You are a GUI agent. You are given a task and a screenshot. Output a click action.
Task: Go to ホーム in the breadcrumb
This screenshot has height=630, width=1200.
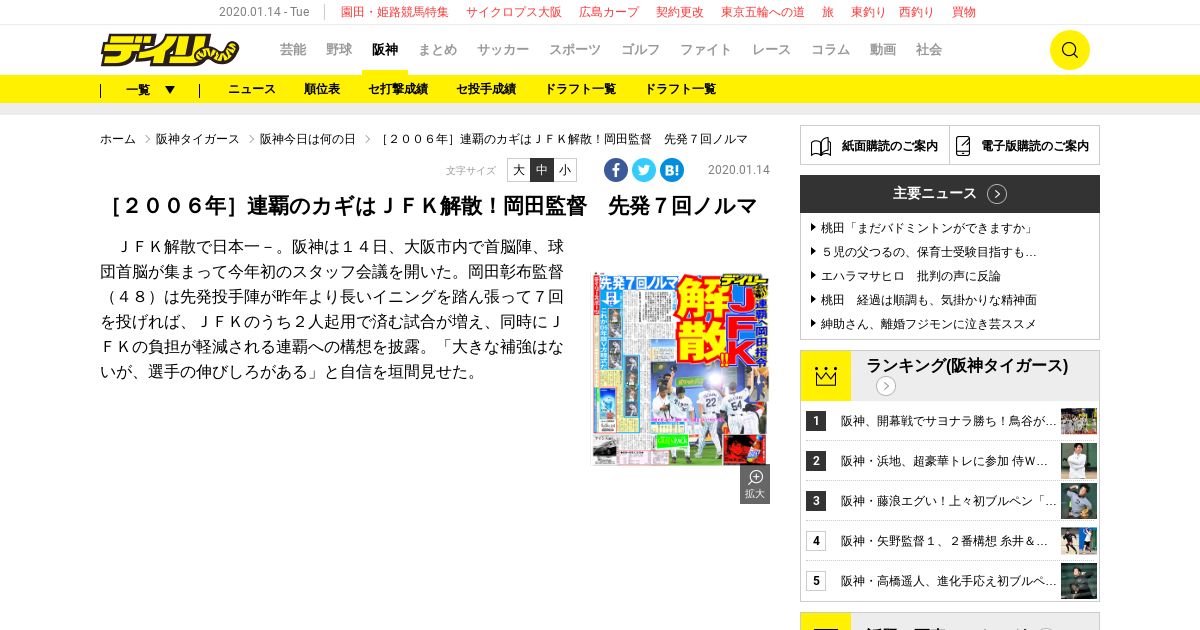pyautogui.click(x=118, y=139)
